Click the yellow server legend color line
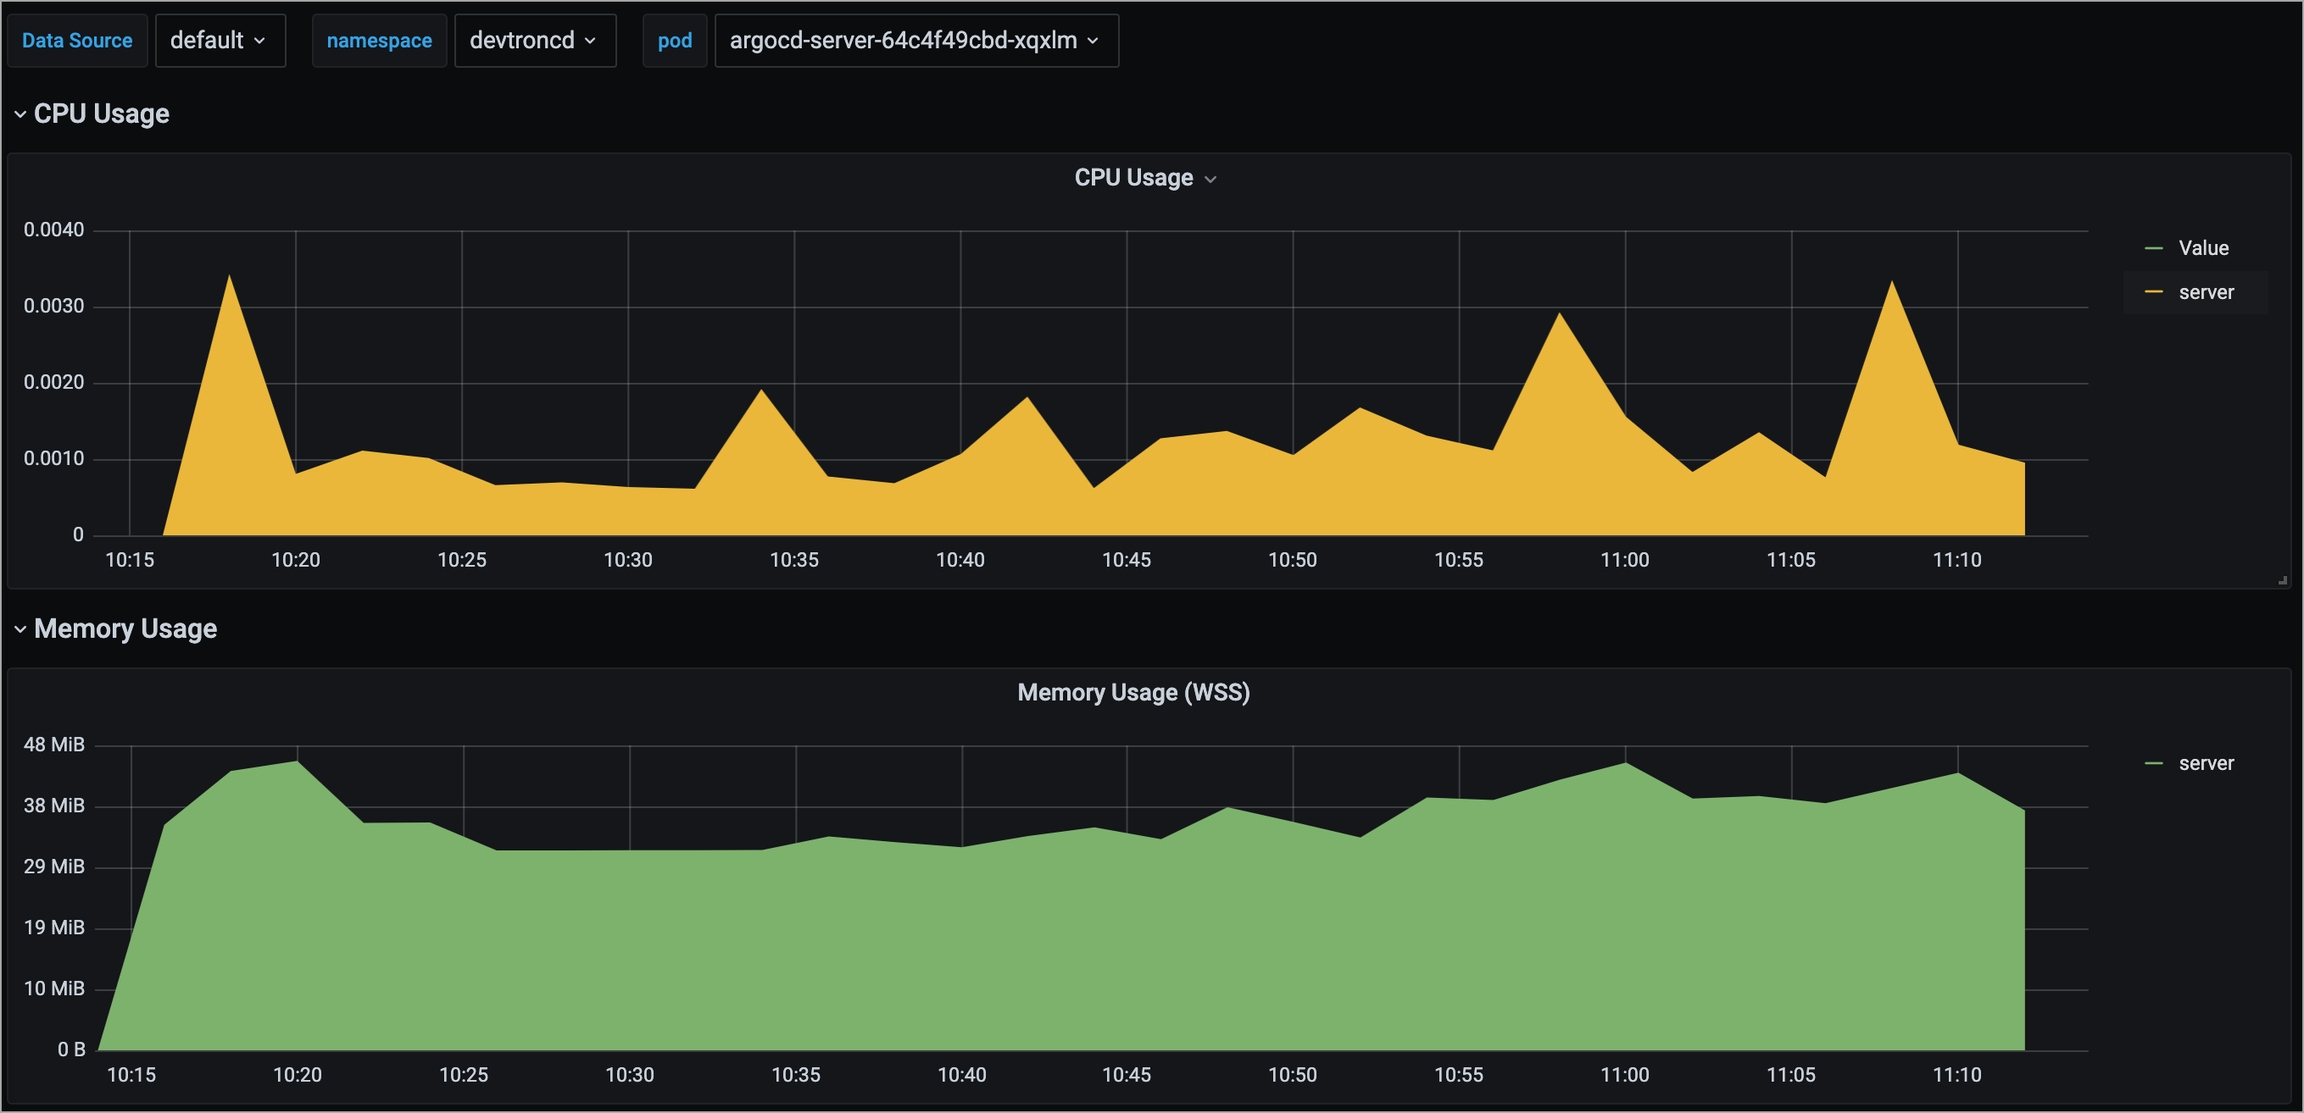This screenshot has width=2304, height=1113. [x=2154, y=293]
